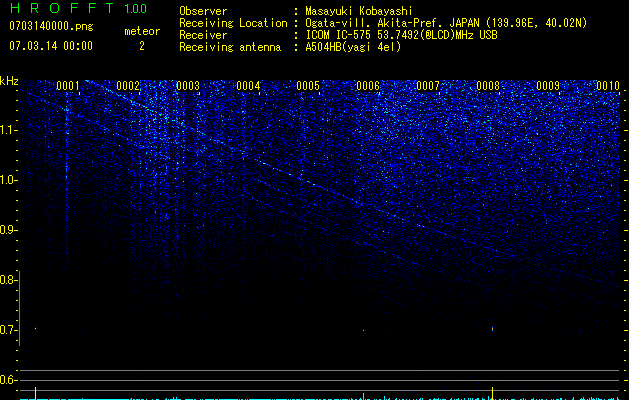Click the A504HB(yagi 4el) antenna text

pyautogui.click(x=353, y=47)
